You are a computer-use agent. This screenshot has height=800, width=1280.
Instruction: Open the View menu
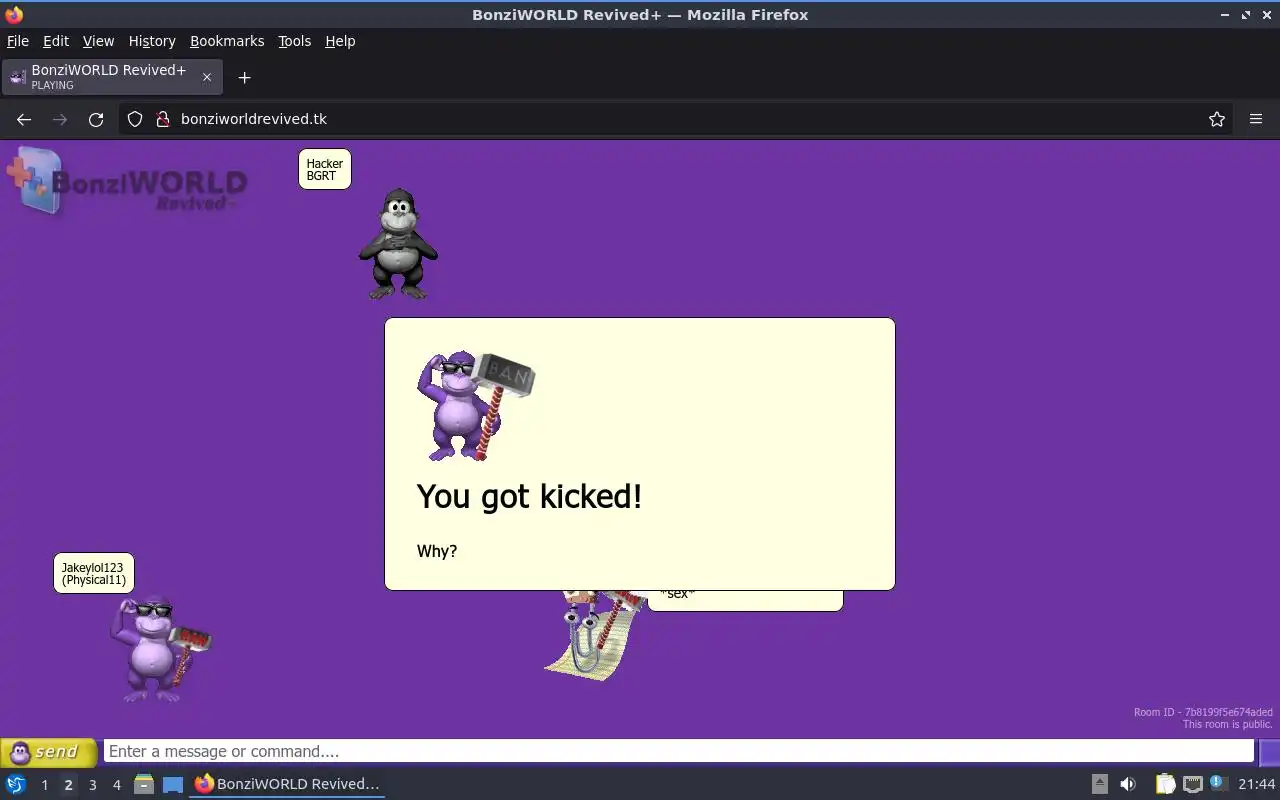pos(98,41)
